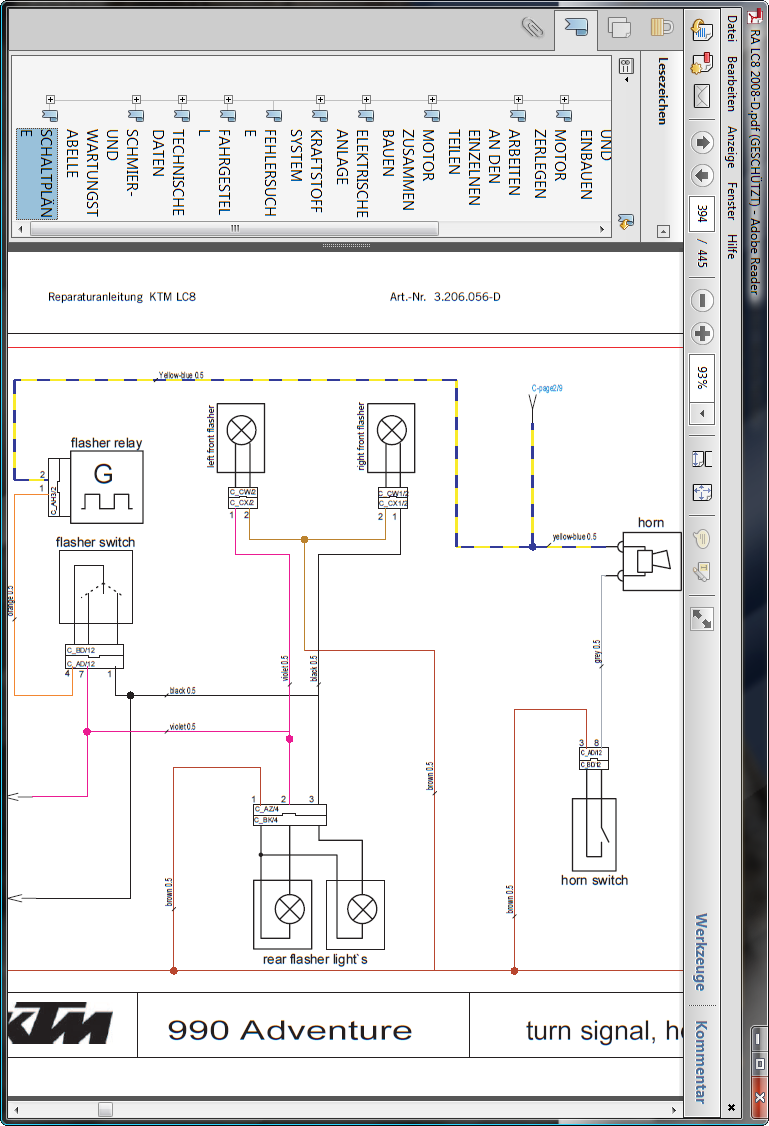Image resolution: width=769 pixels, height=1126 pixels.
Task: Click the previous page arrow button
Action: pos(702,141)
